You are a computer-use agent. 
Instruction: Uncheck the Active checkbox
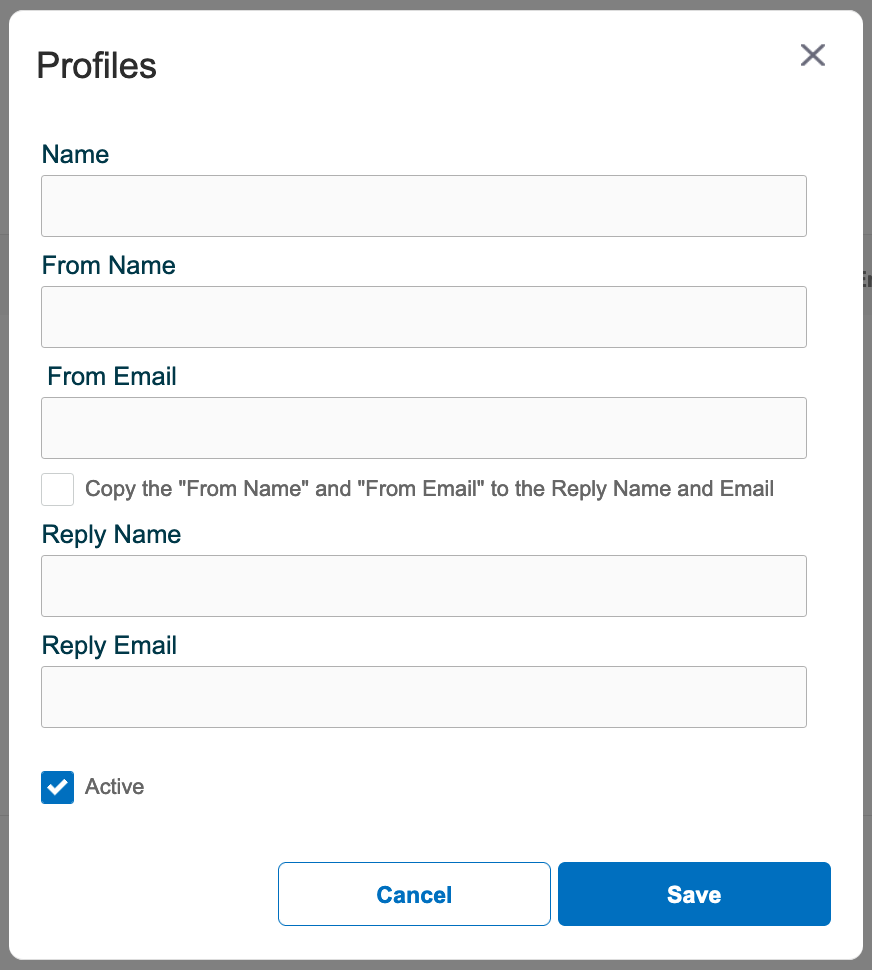58,787
